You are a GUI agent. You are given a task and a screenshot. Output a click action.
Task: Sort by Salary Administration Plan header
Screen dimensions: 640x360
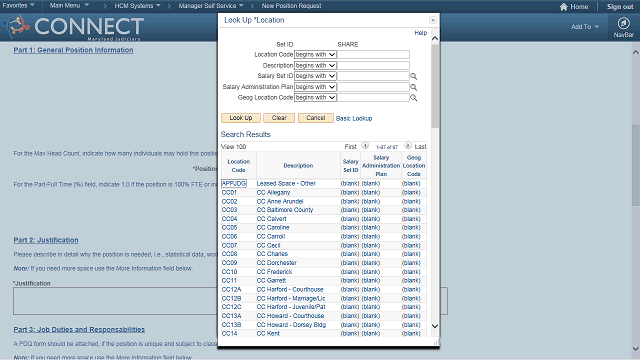[x=381, y=166]
